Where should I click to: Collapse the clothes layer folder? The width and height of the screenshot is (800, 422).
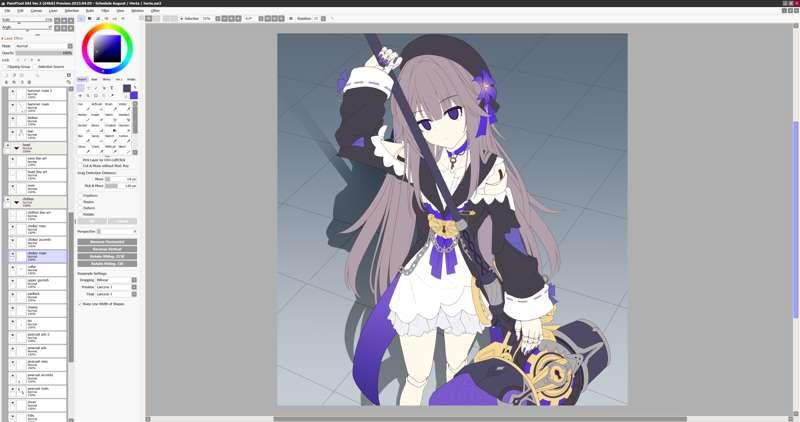click(x=16, y=202)
